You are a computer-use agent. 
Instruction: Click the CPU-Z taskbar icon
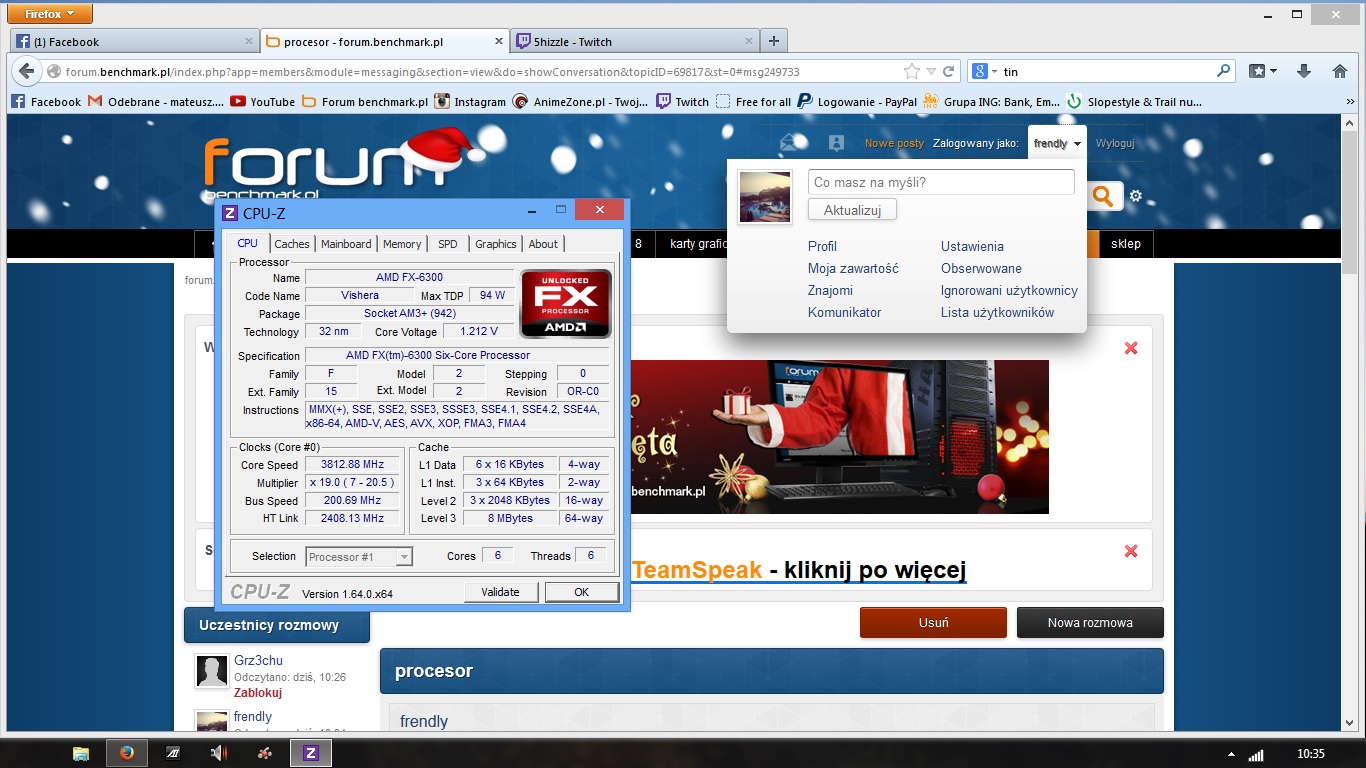click(x=310, y=753)
